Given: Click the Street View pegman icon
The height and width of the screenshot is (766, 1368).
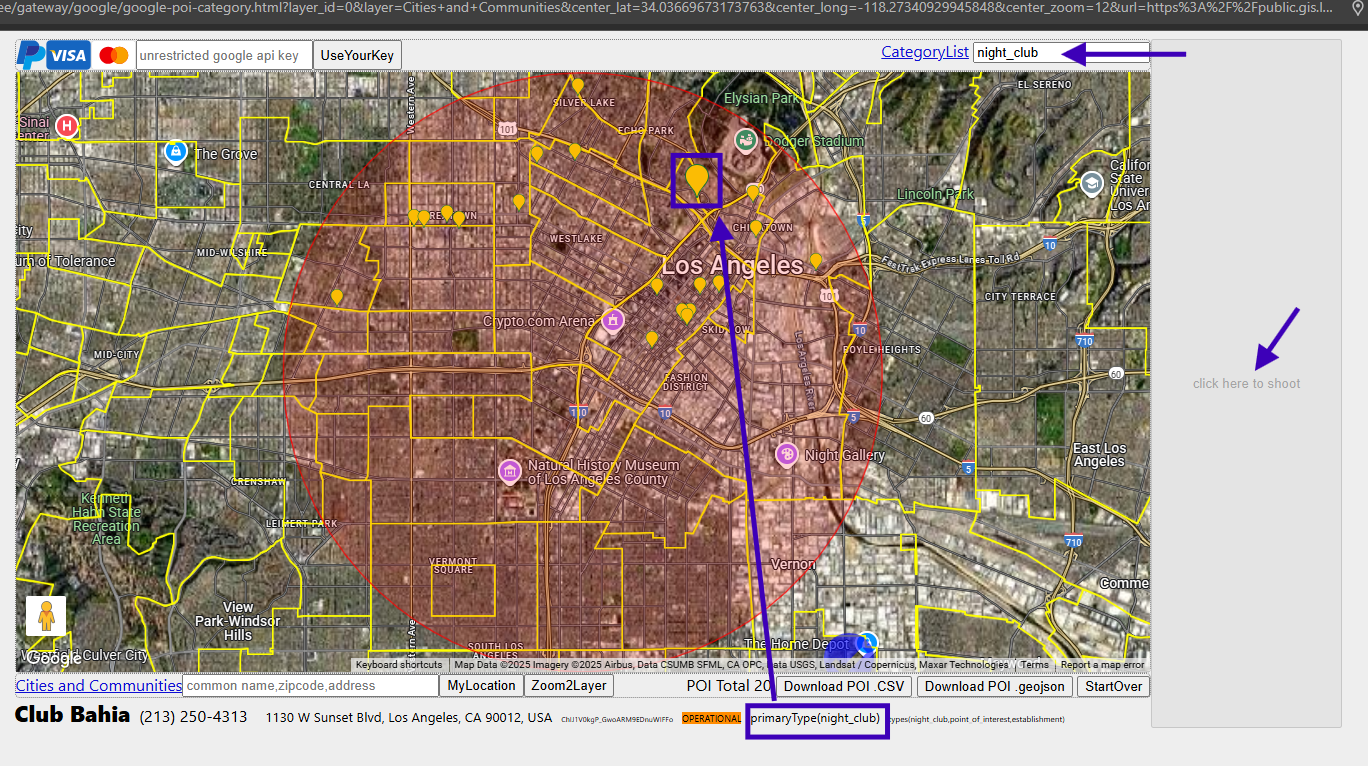Looking at the screenshot, I should [x=46, y=616].
